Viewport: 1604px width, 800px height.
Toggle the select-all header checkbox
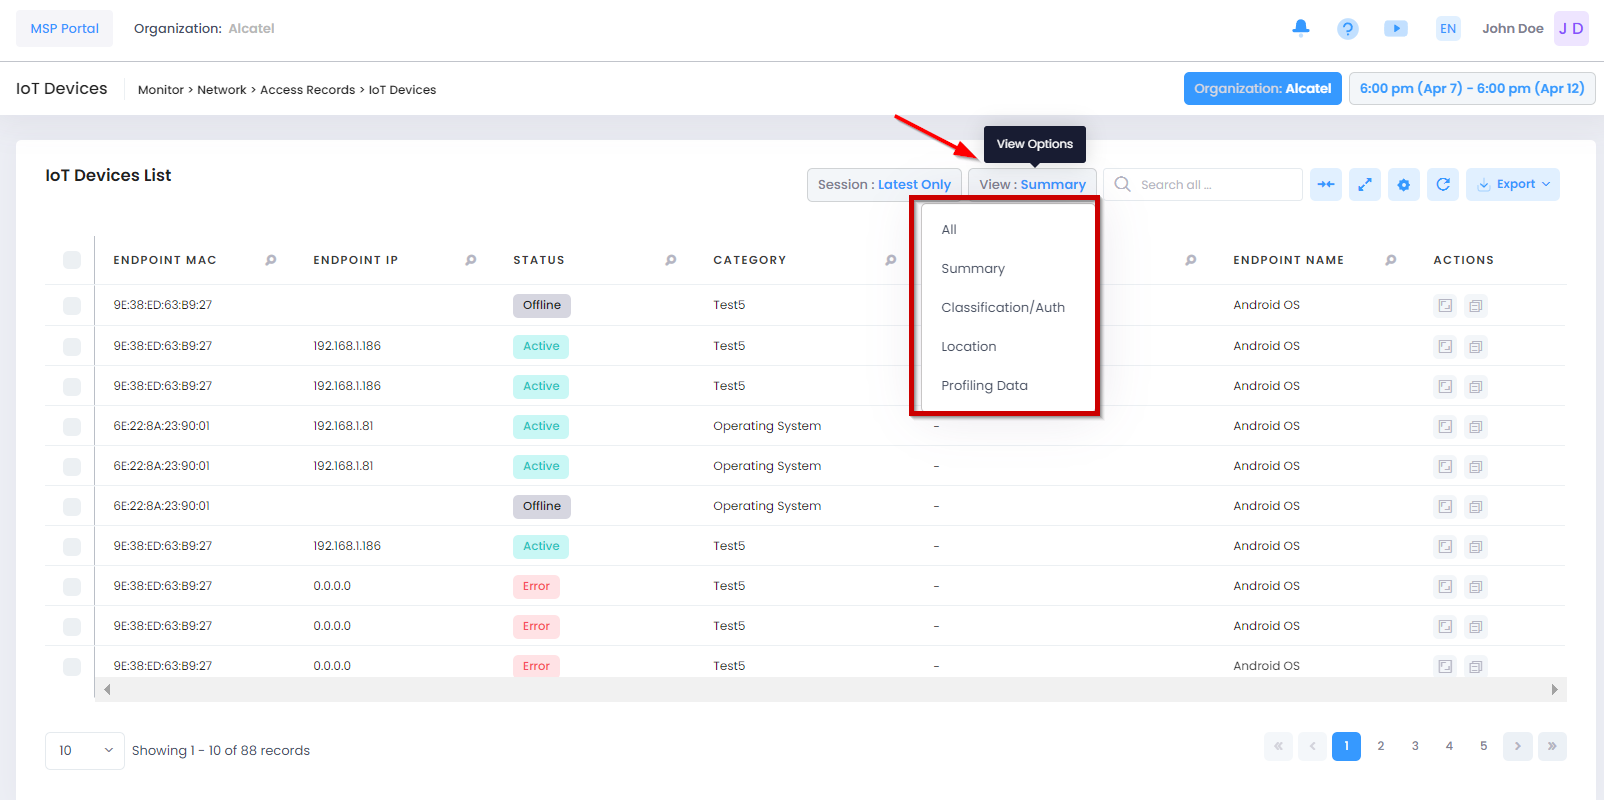(72, 260)
